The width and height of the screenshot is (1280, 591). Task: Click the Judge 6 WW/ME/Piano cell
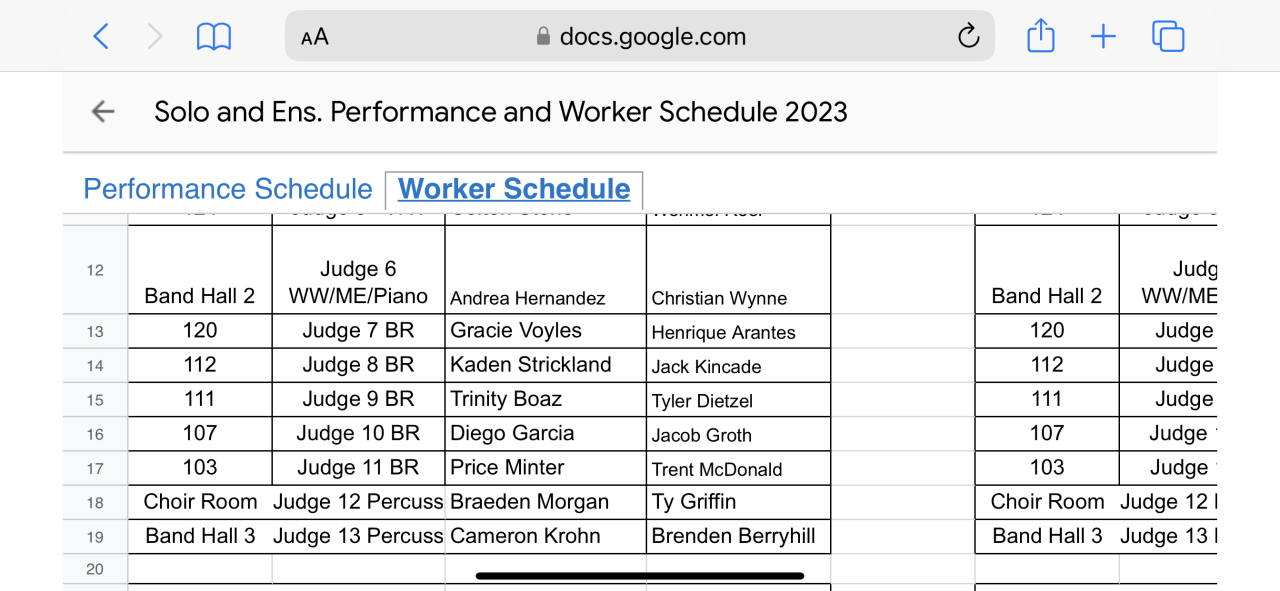tap(358, 282)
